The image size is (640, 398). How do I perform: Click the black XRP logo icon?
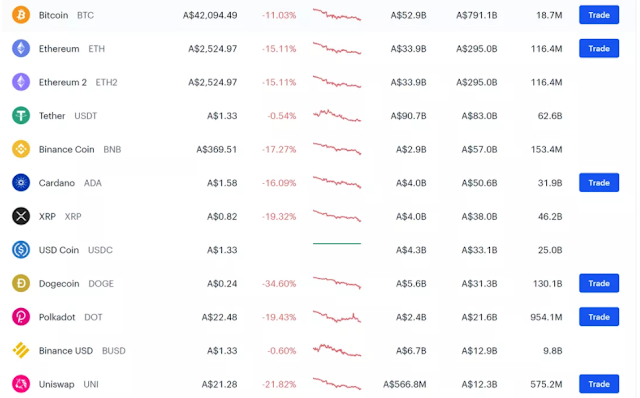[x=21, y=216]
